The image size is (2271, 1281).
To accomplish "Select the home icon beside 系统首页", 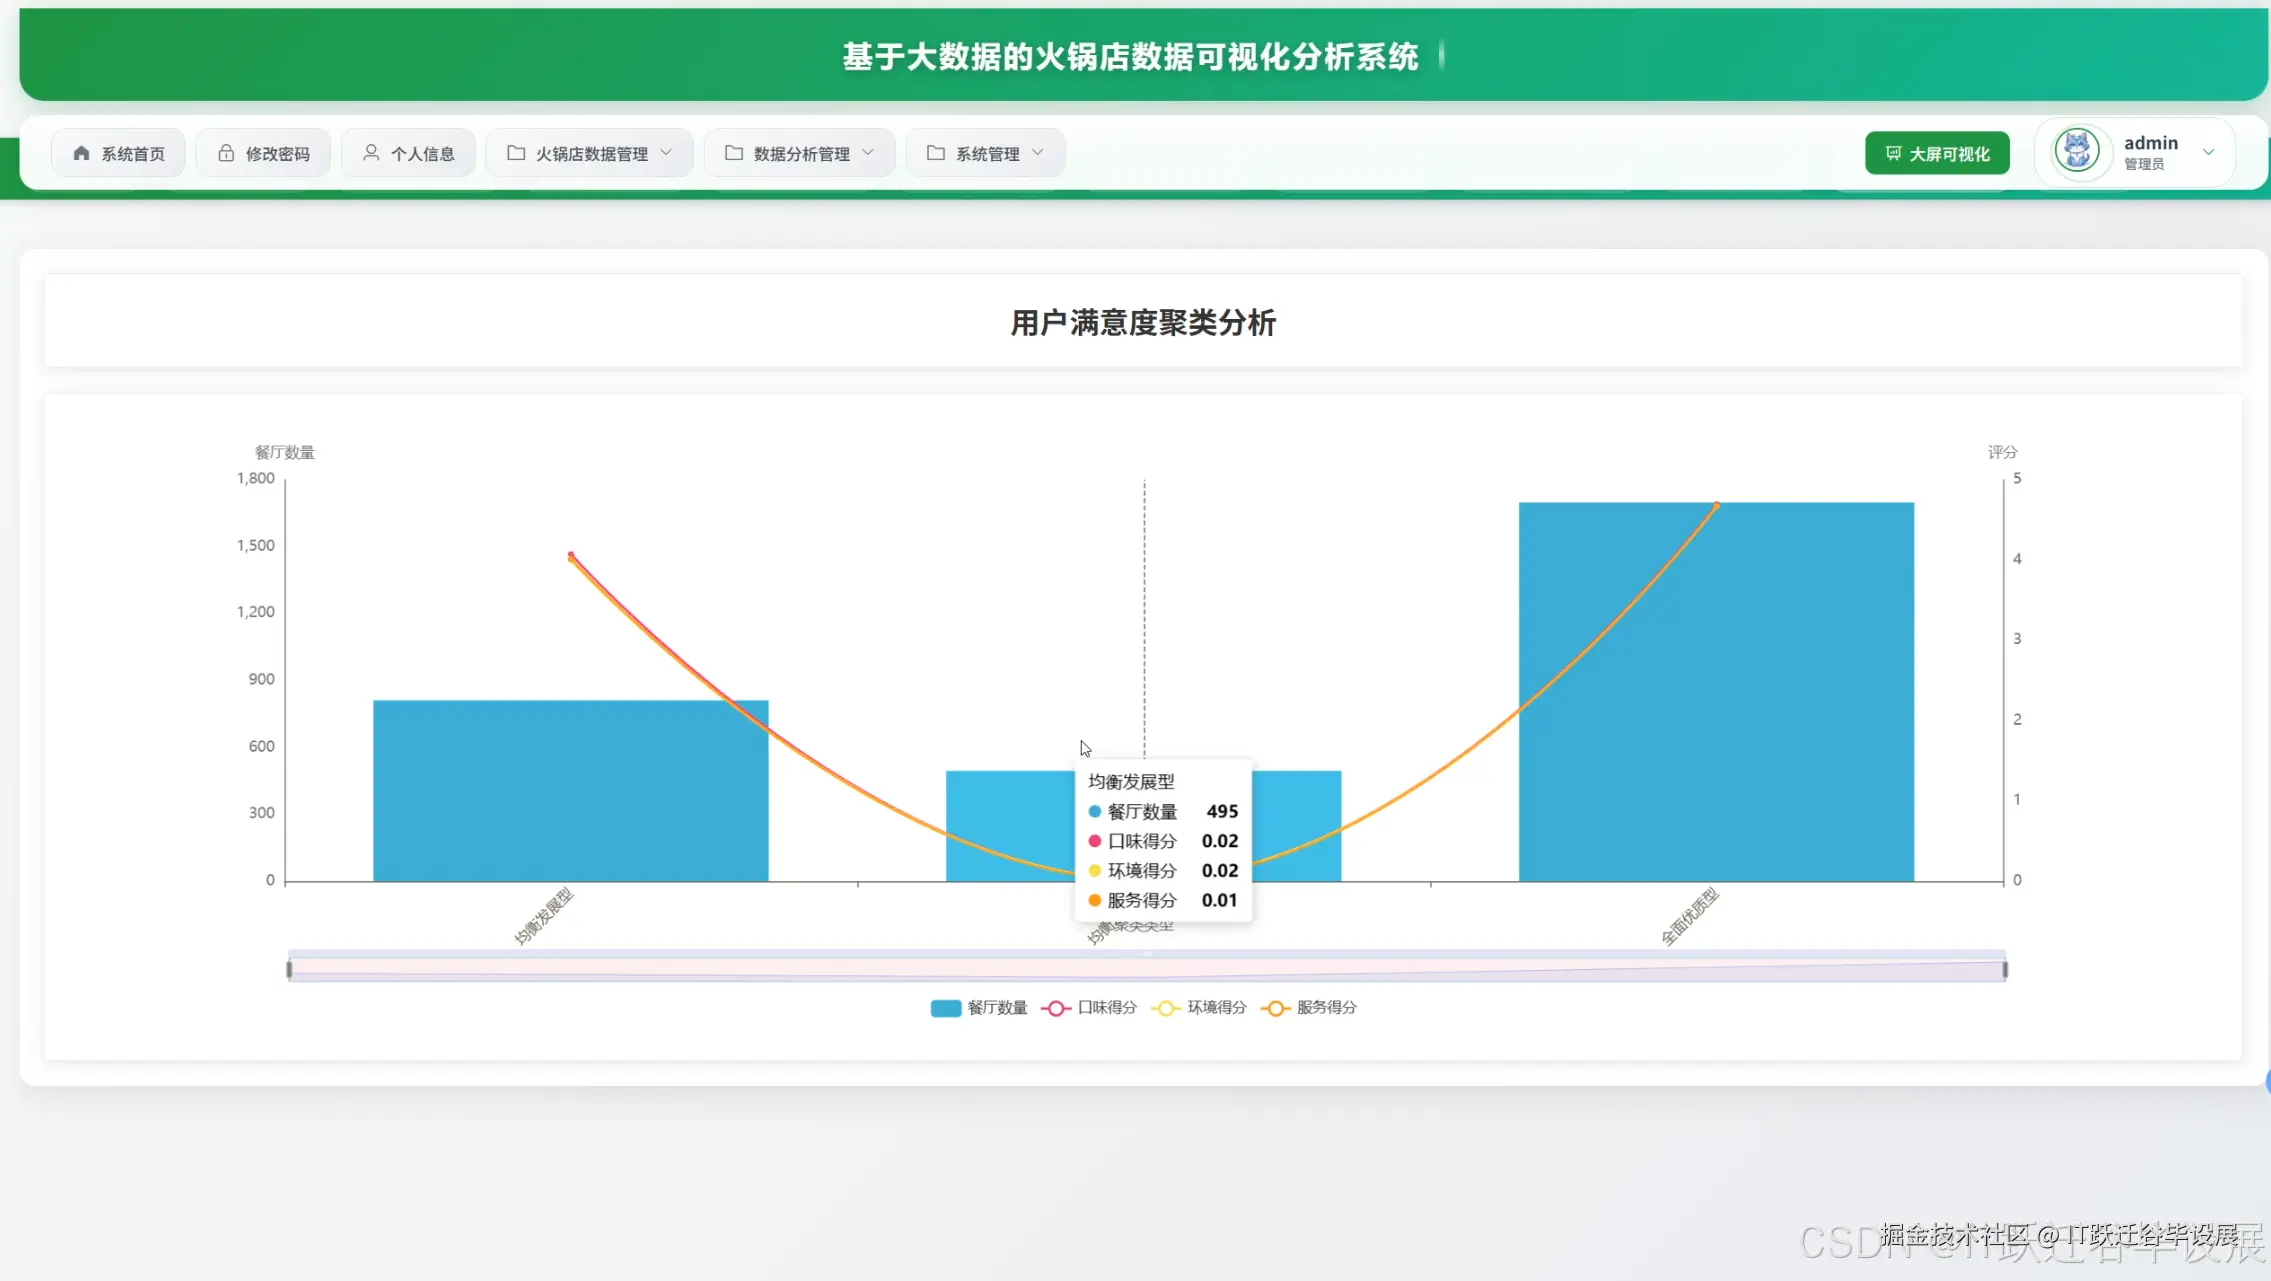I will tap(81, 152).
